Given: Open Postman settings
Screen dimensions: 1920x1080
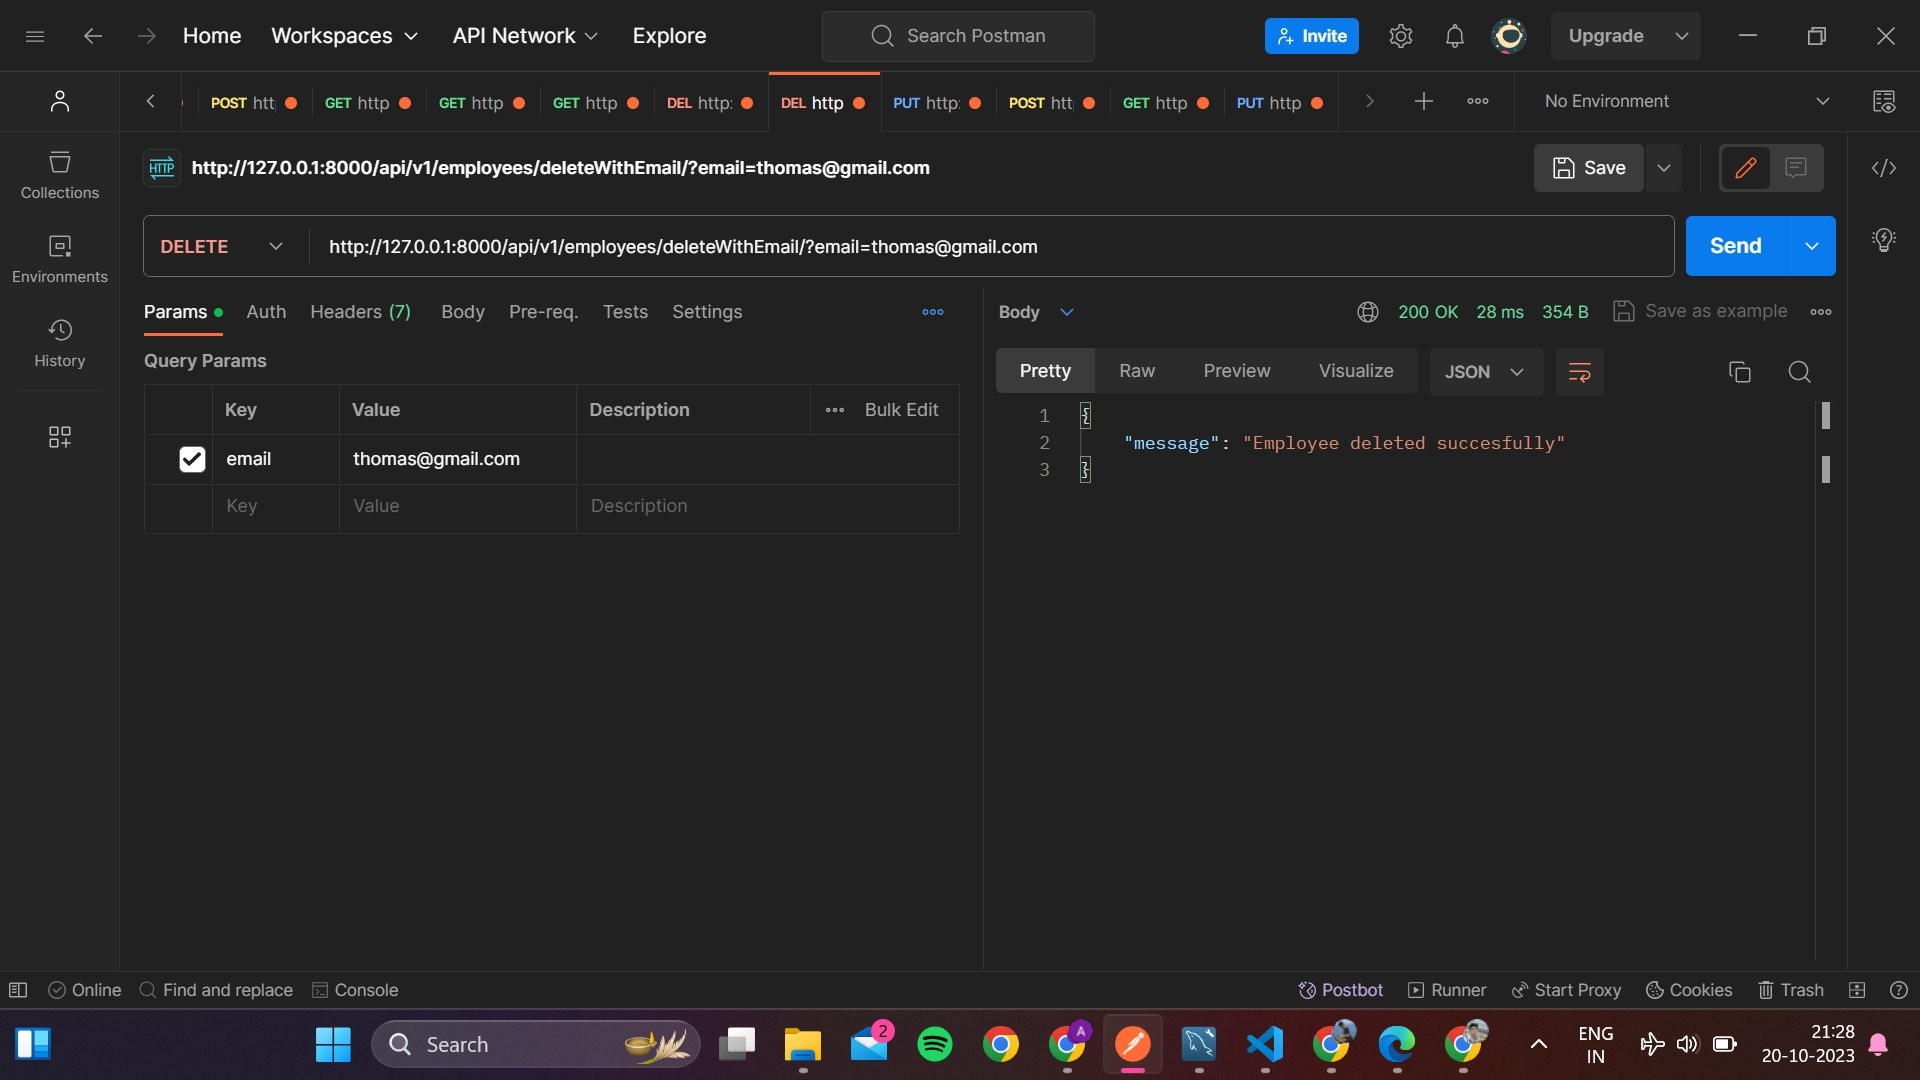Looking at the screenshot, I should 1400,35.
